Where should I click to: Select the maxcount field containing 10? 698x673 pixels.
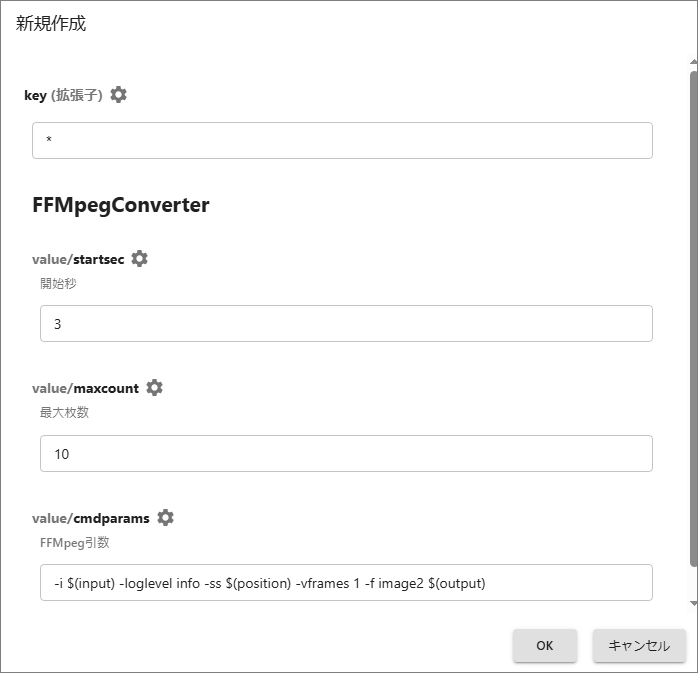pyautogui.click(x=346, y=454)
